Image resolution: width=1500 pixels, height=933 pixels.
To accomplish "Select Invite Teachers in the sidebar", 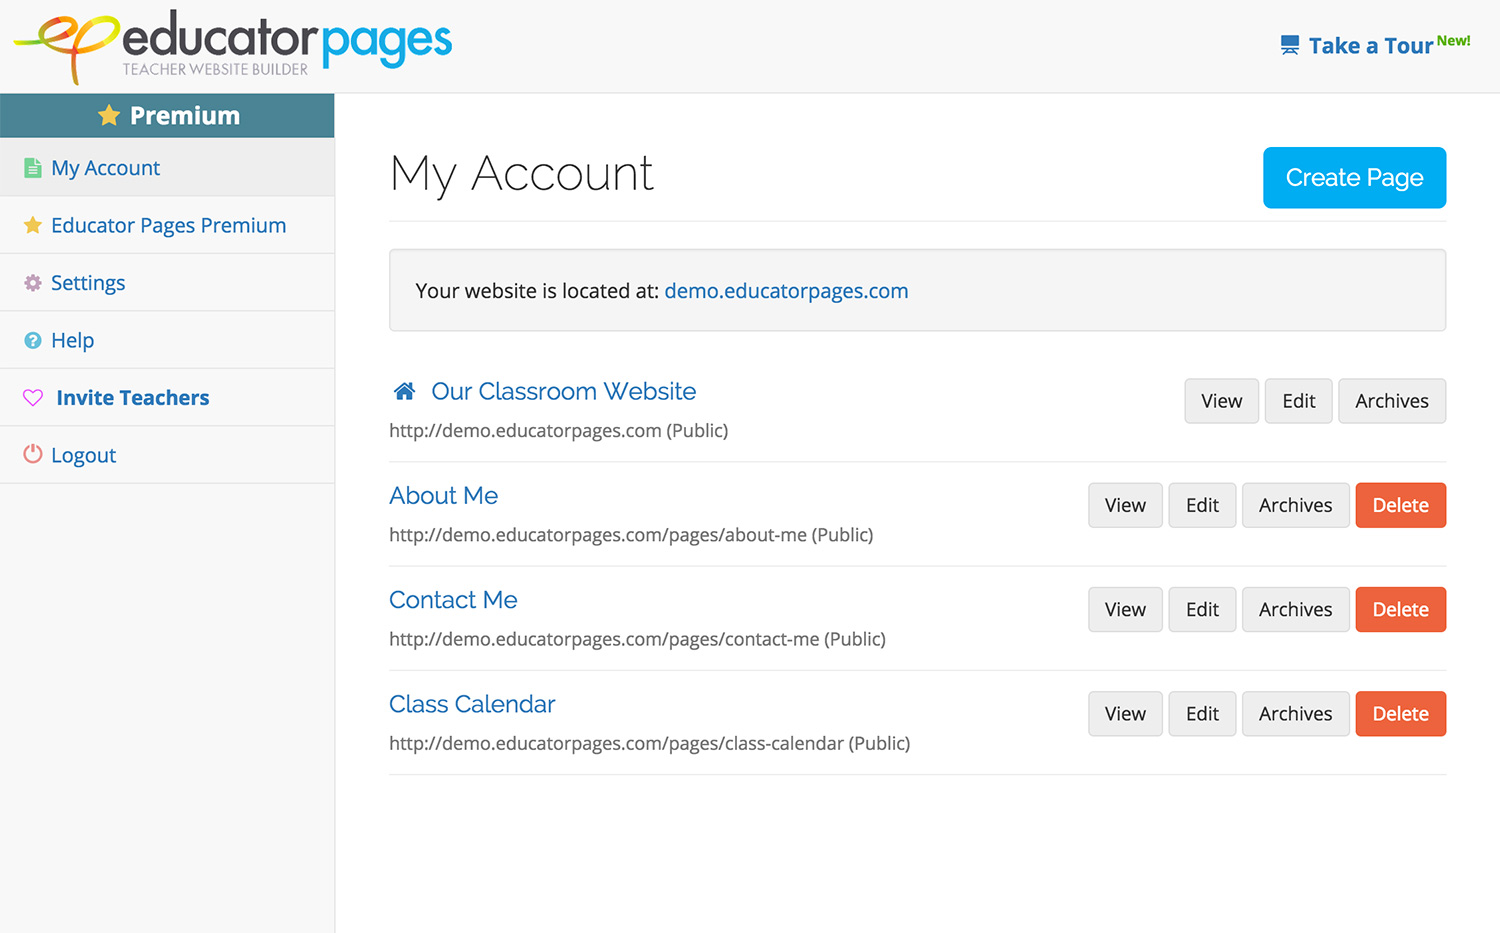I will coord(167,398).
